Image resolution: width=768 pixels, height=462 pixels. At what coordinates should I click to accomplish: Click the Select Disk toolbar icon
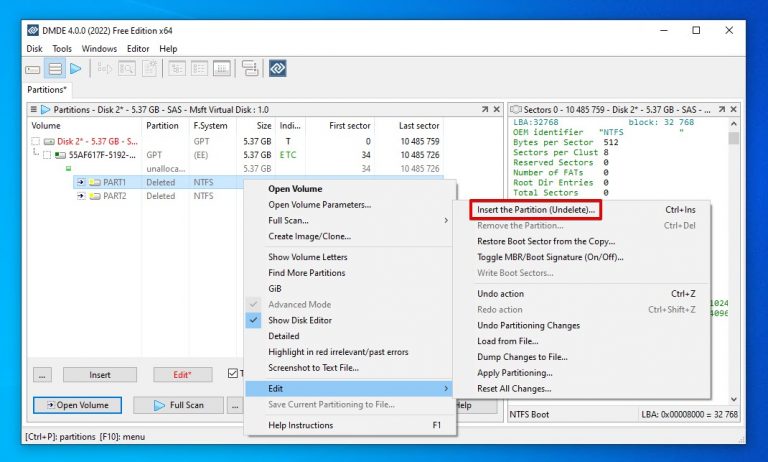coord(33,69)
